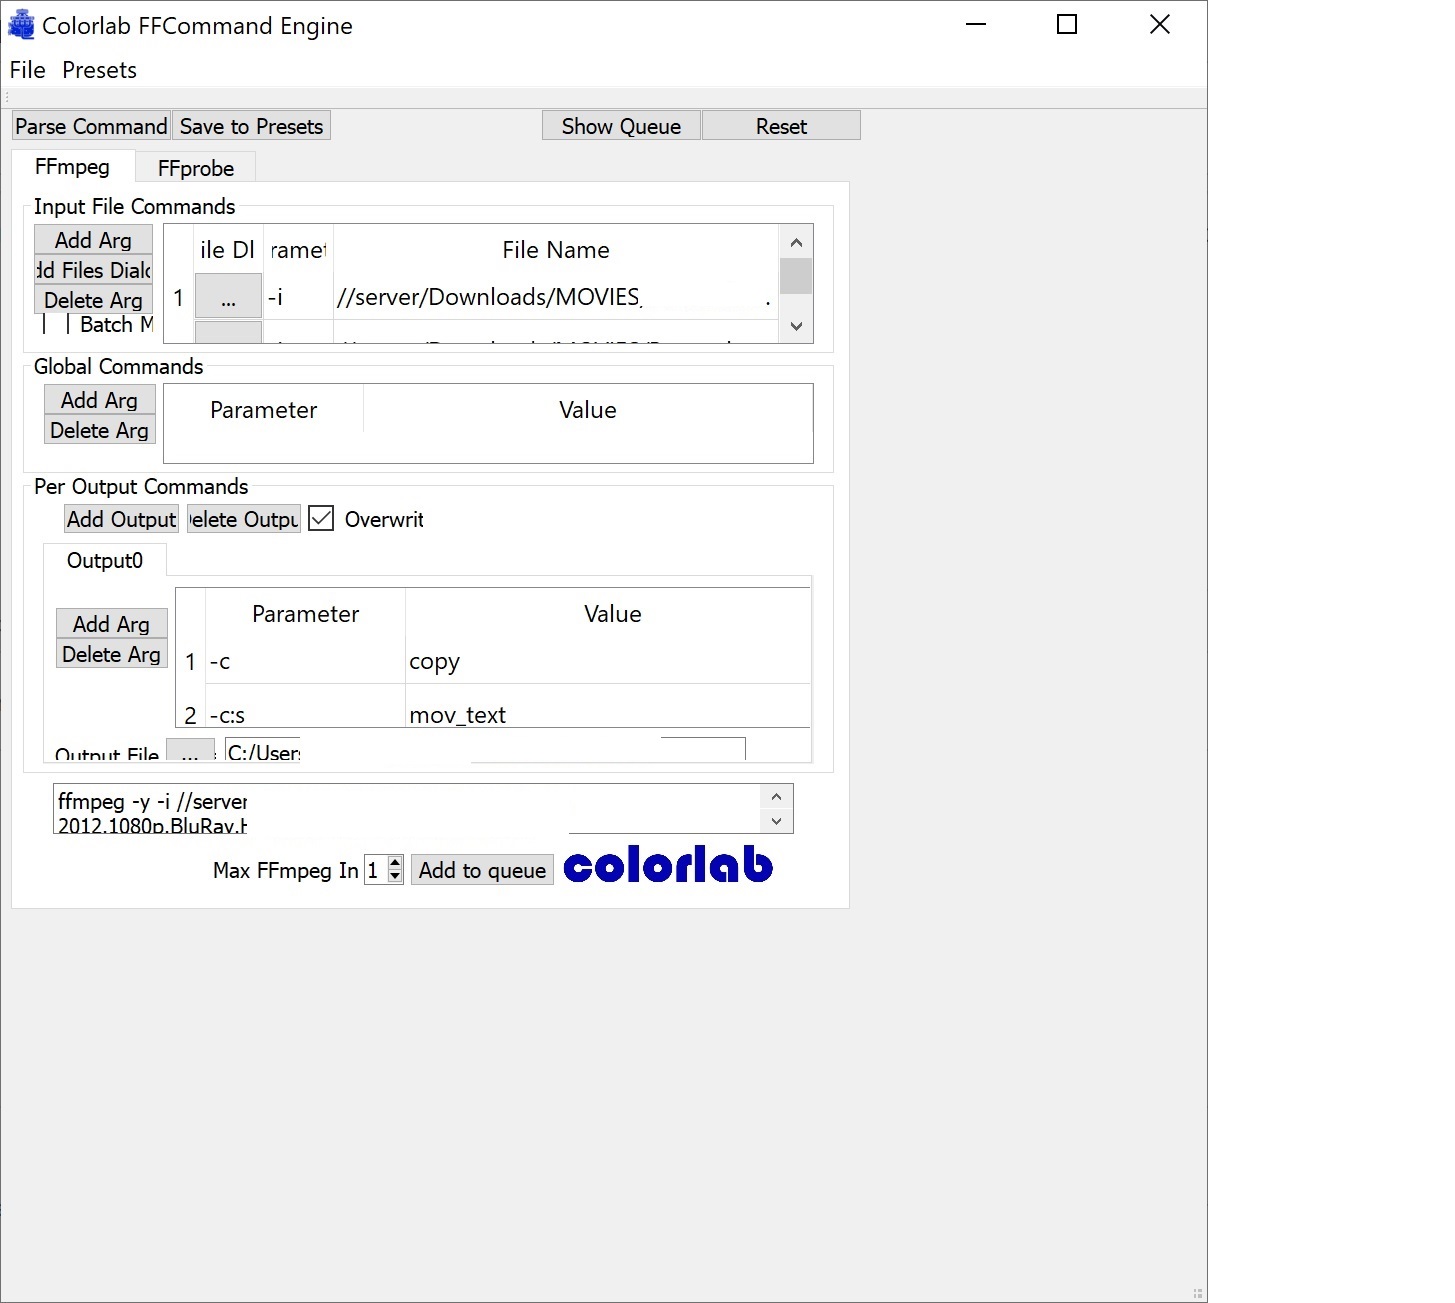Click input table scrollbar up arrow
Screen dimensions: 1455x1303
pos(796,242)
